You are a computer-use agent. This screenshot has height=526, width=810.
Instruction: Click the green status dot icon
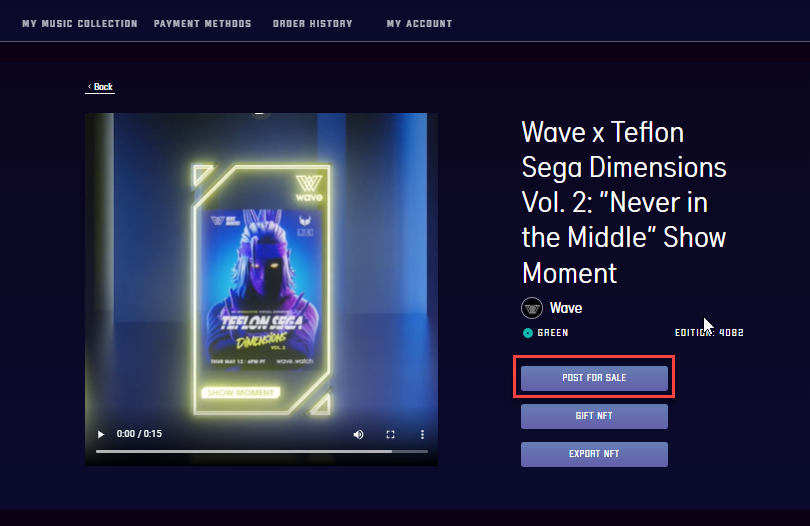527,333
